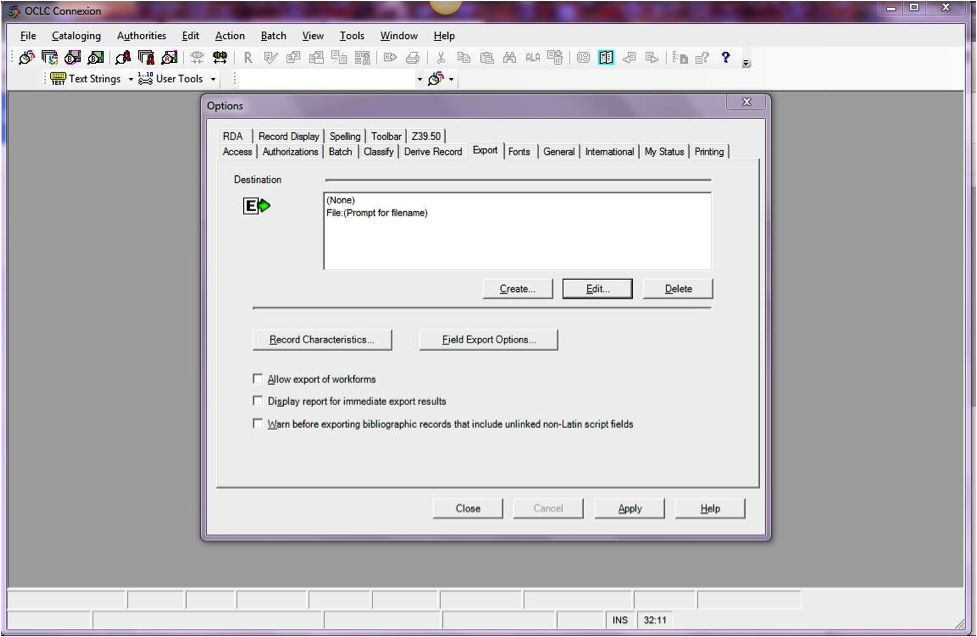The width and height of the screenshot is (977, 637).
Task: Open the ALA diacritics character tool
Action: (x=533, y=58)
